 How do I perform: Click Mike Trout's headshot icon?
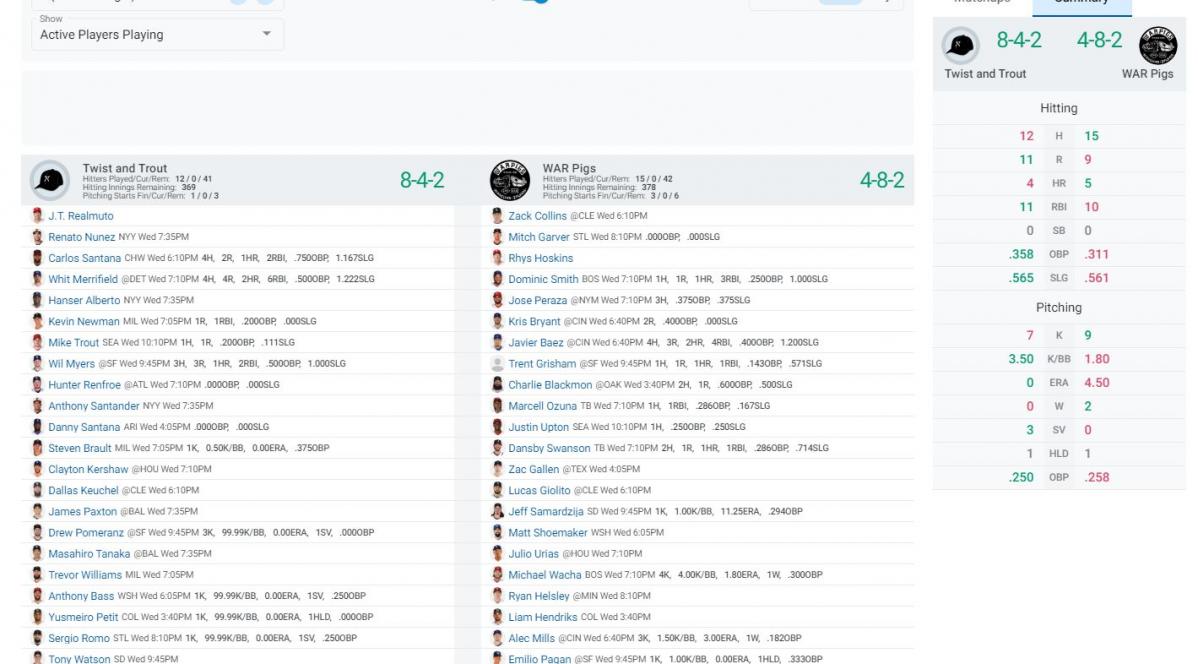pos(38,343)
